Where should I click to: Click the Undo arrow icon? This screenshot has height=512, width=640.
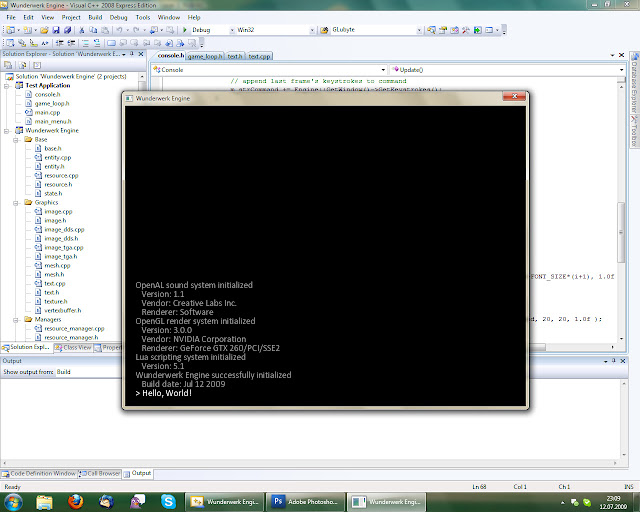[119, 30]
